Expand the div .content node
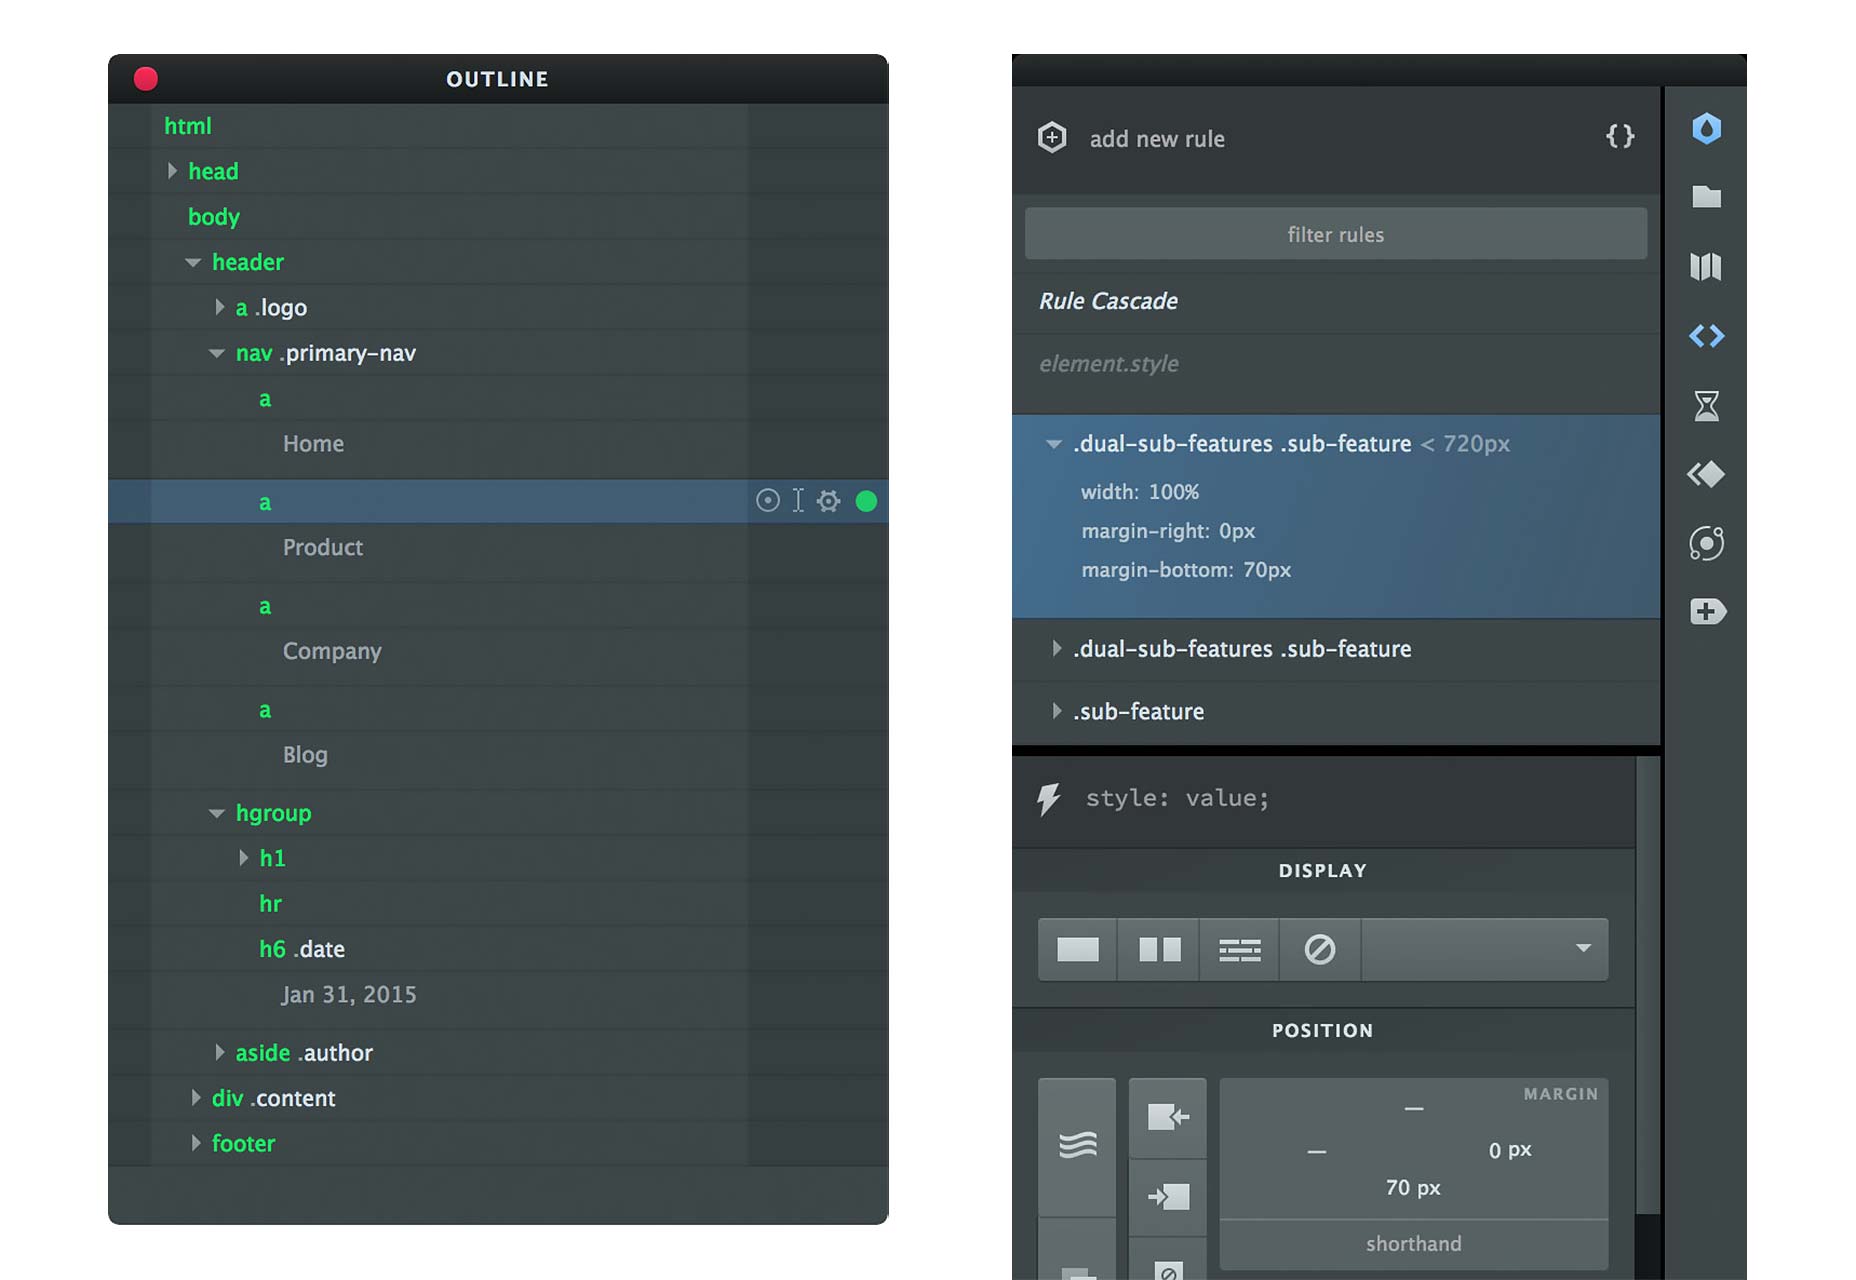The image size is (1856, 1280). (x=195, y=1098)
